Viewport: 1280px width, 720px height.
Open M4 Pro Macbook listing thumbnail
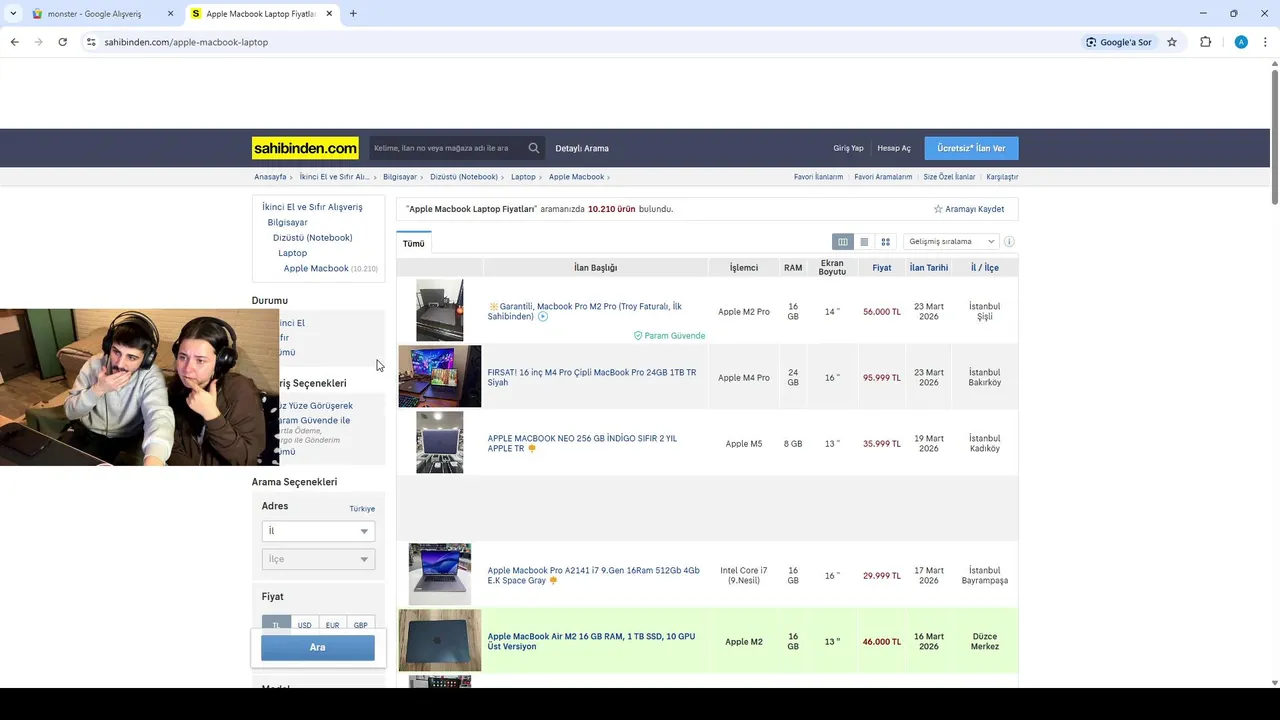[440, 377]
